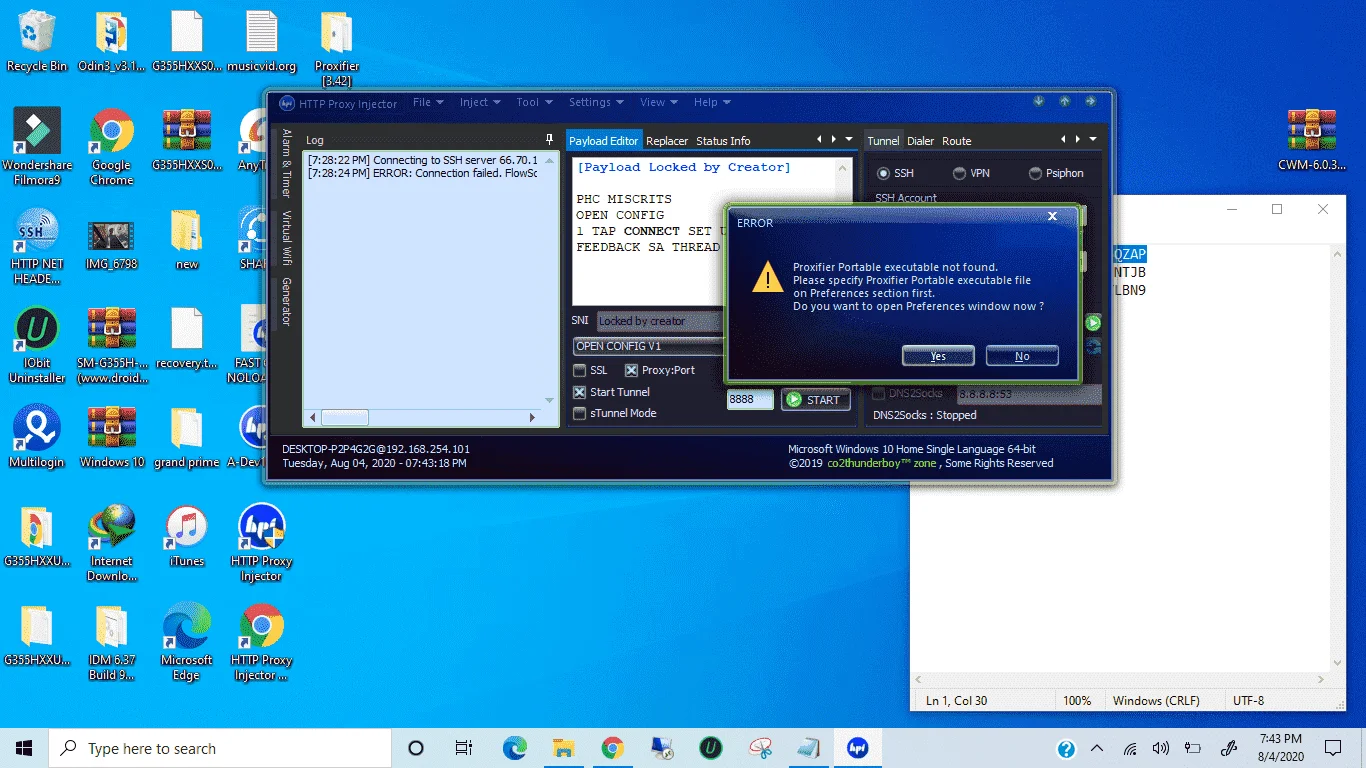Enable the SSL checkbox

(x=579, y=370)
